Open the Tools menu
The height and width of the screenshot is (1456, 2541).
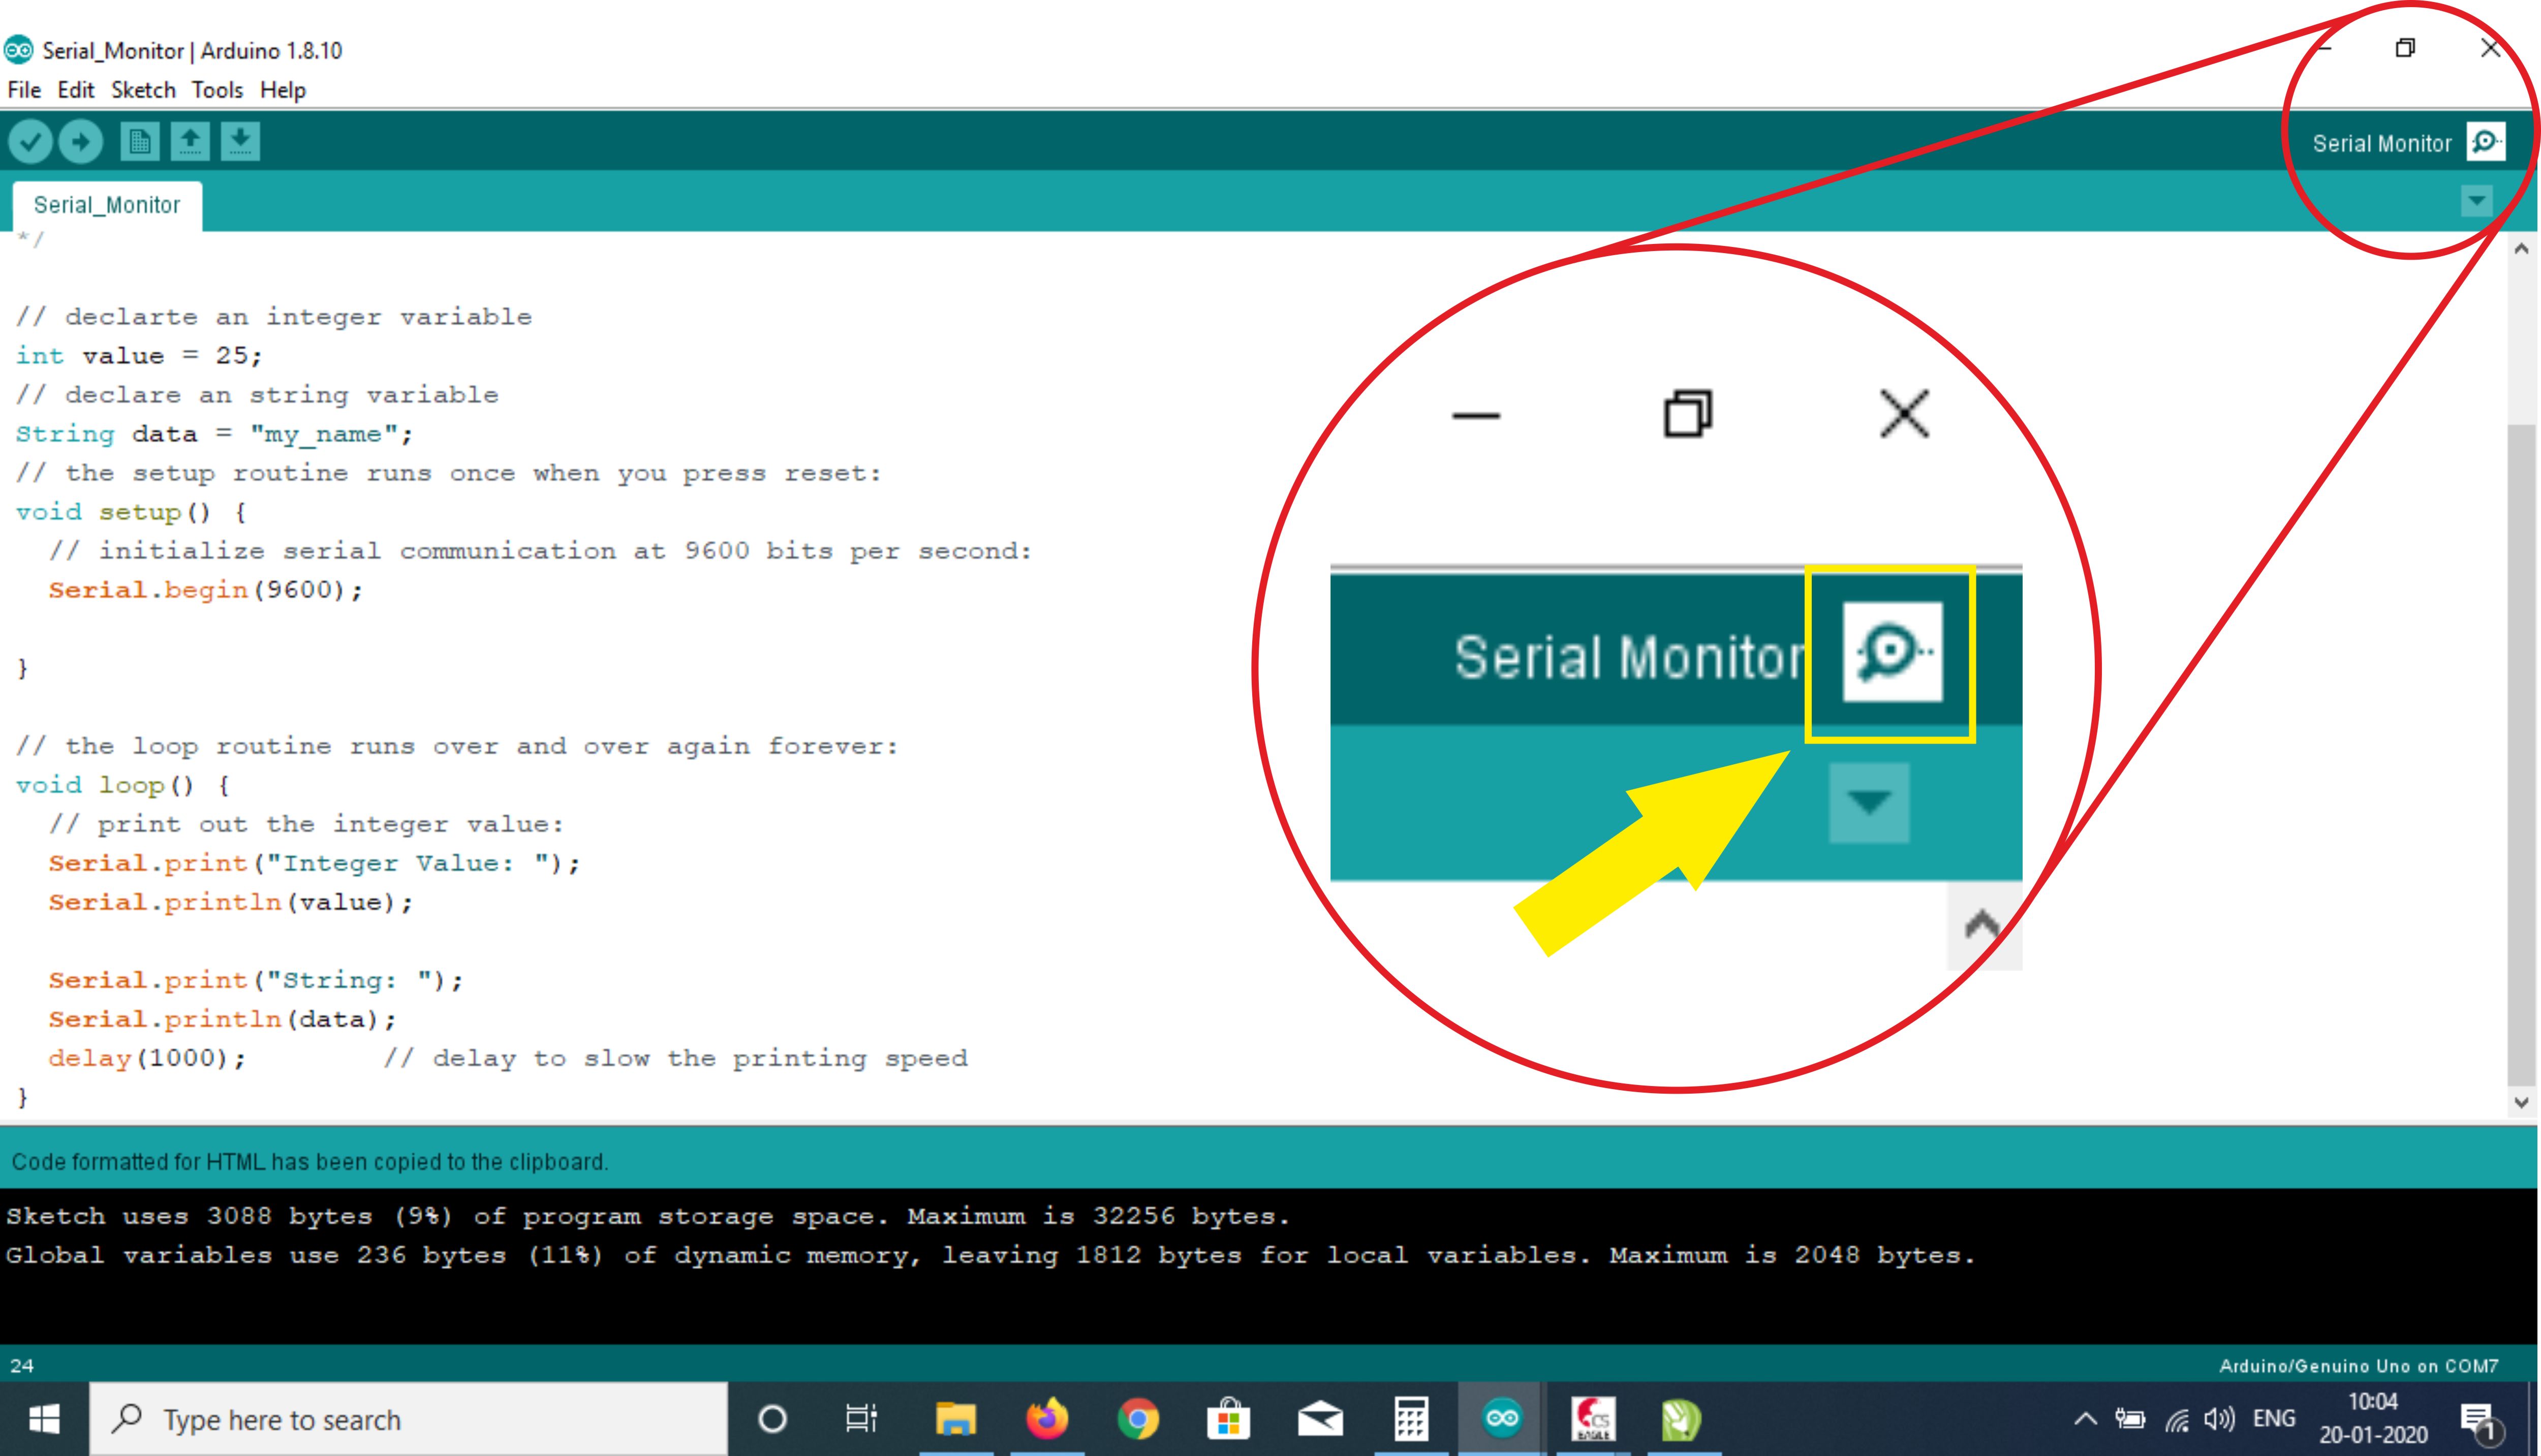217,90
